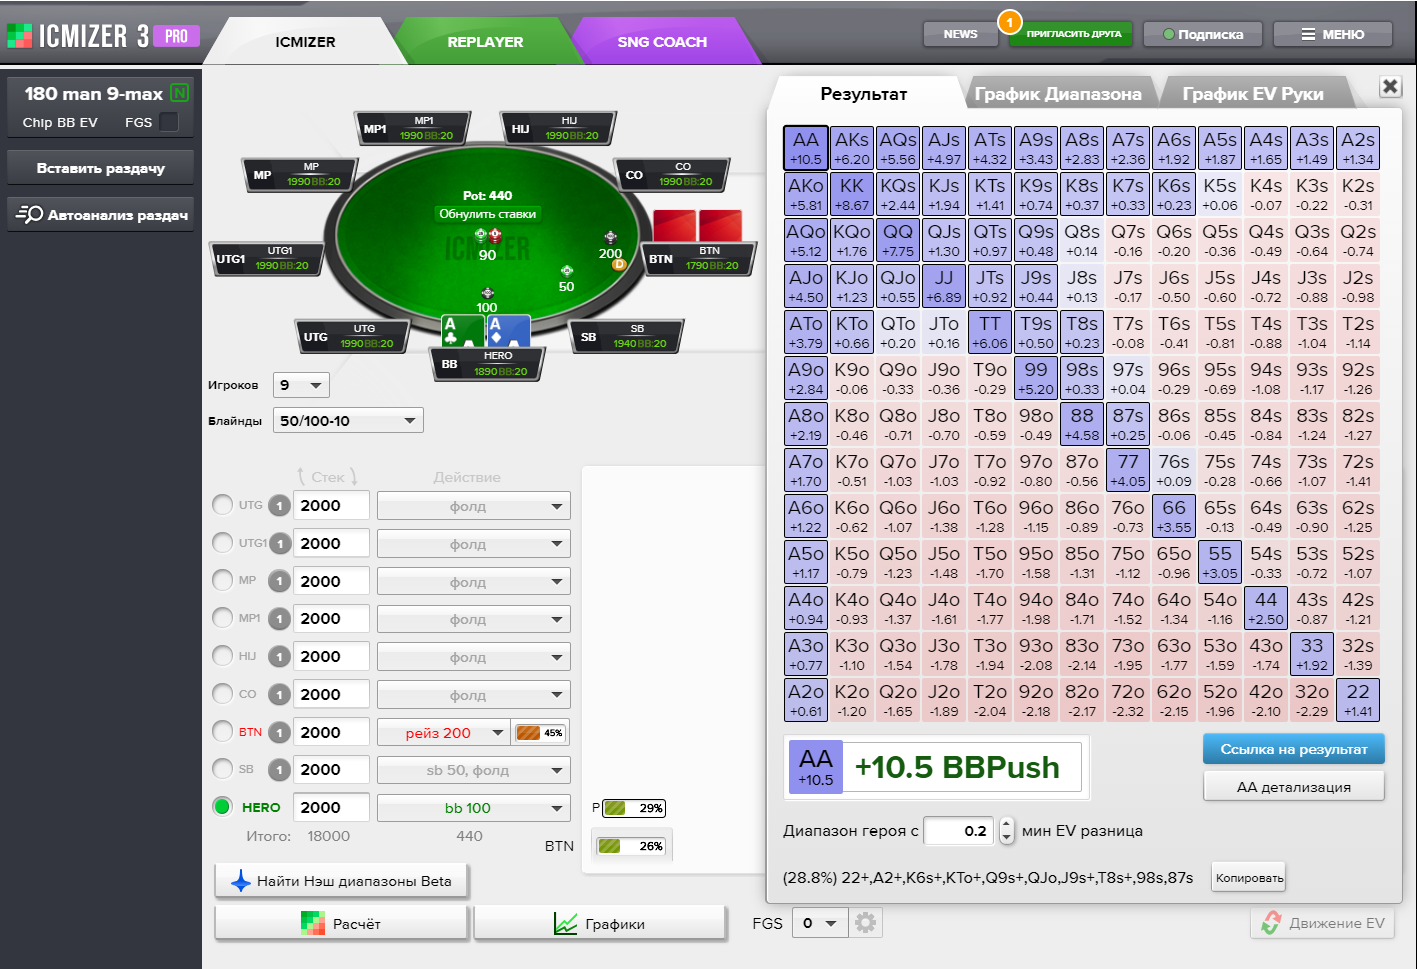The height and width of the screenshot is (969, 1417).
Task: Click the Расчёт button
Action: [x=341, y=924]
